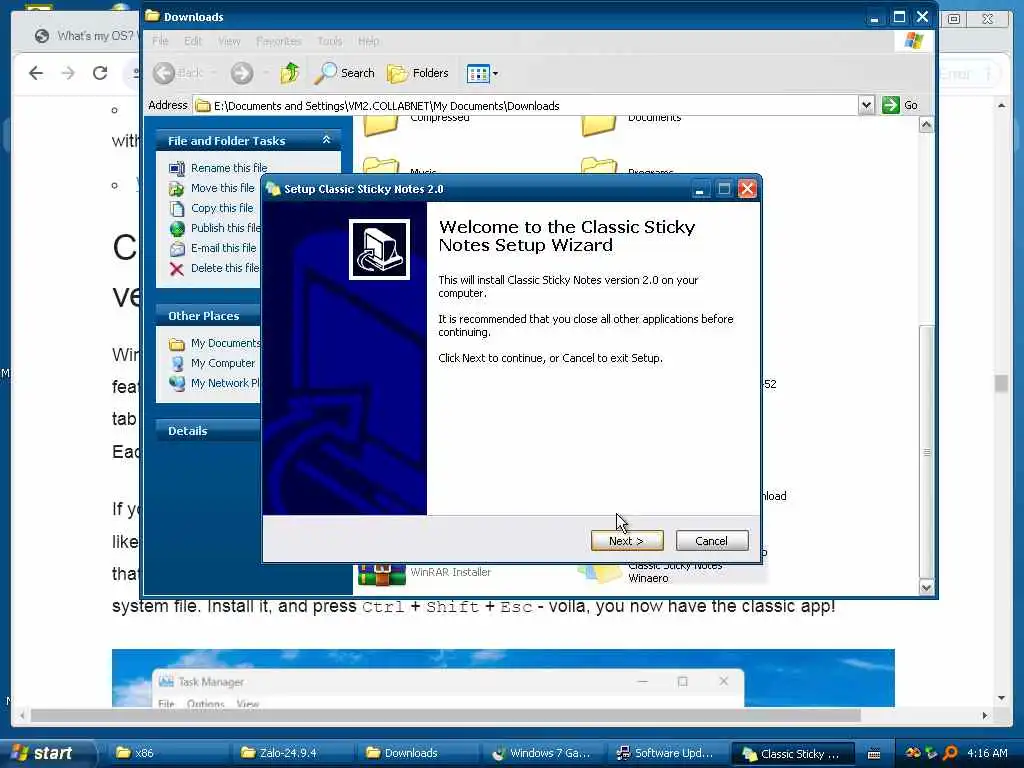Expand the Address bar dropdown arrow
1024x768 pixels.
tap(866, 105)
